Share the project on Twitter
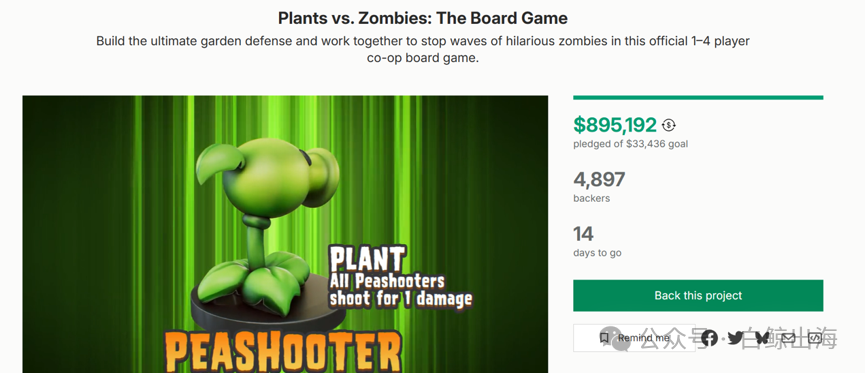 point(735,338)
